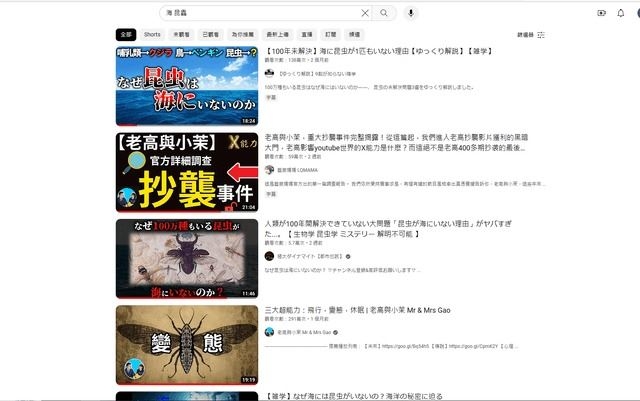Expand the 篩選器 filters panel

(530, 34)
